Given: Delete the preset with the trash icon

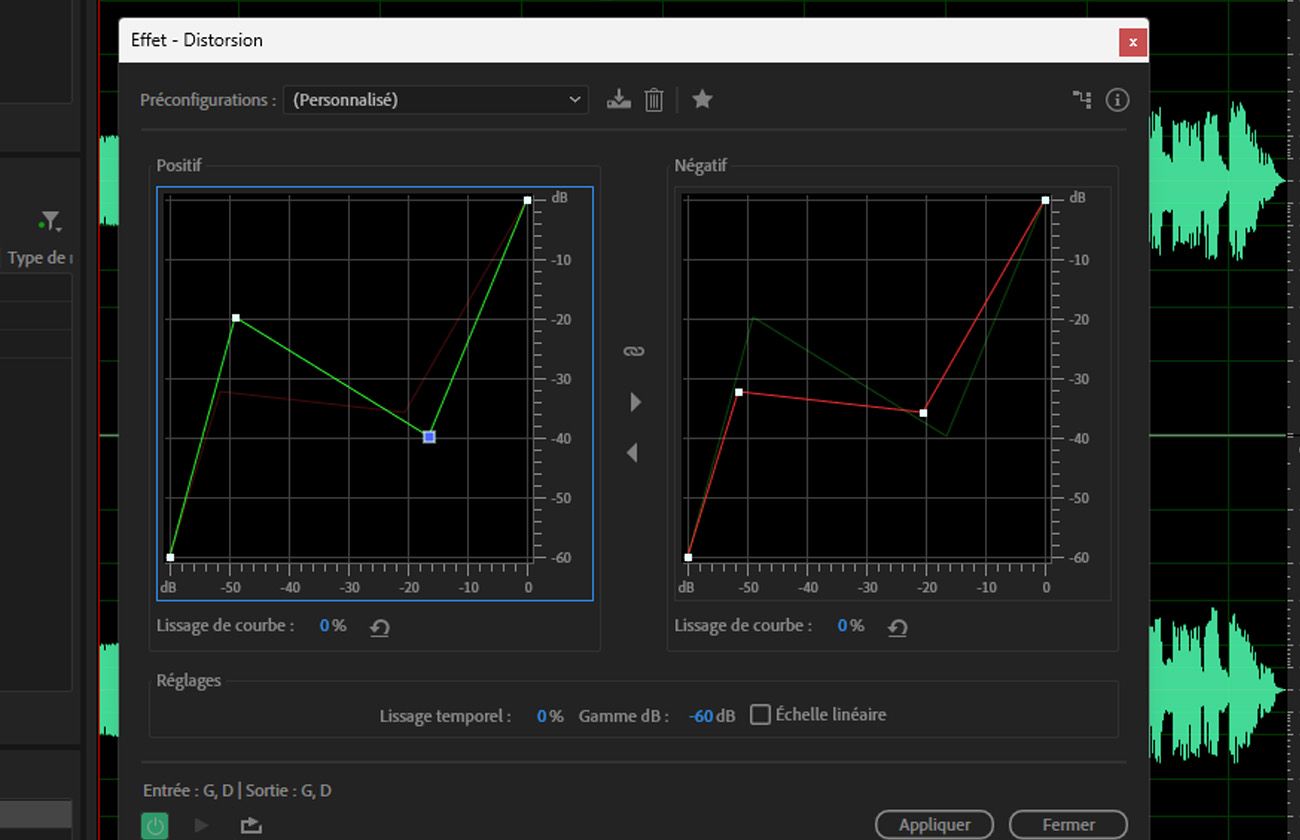Looking at the screenshot, I should pyautogui.click(x=654, y=99).
